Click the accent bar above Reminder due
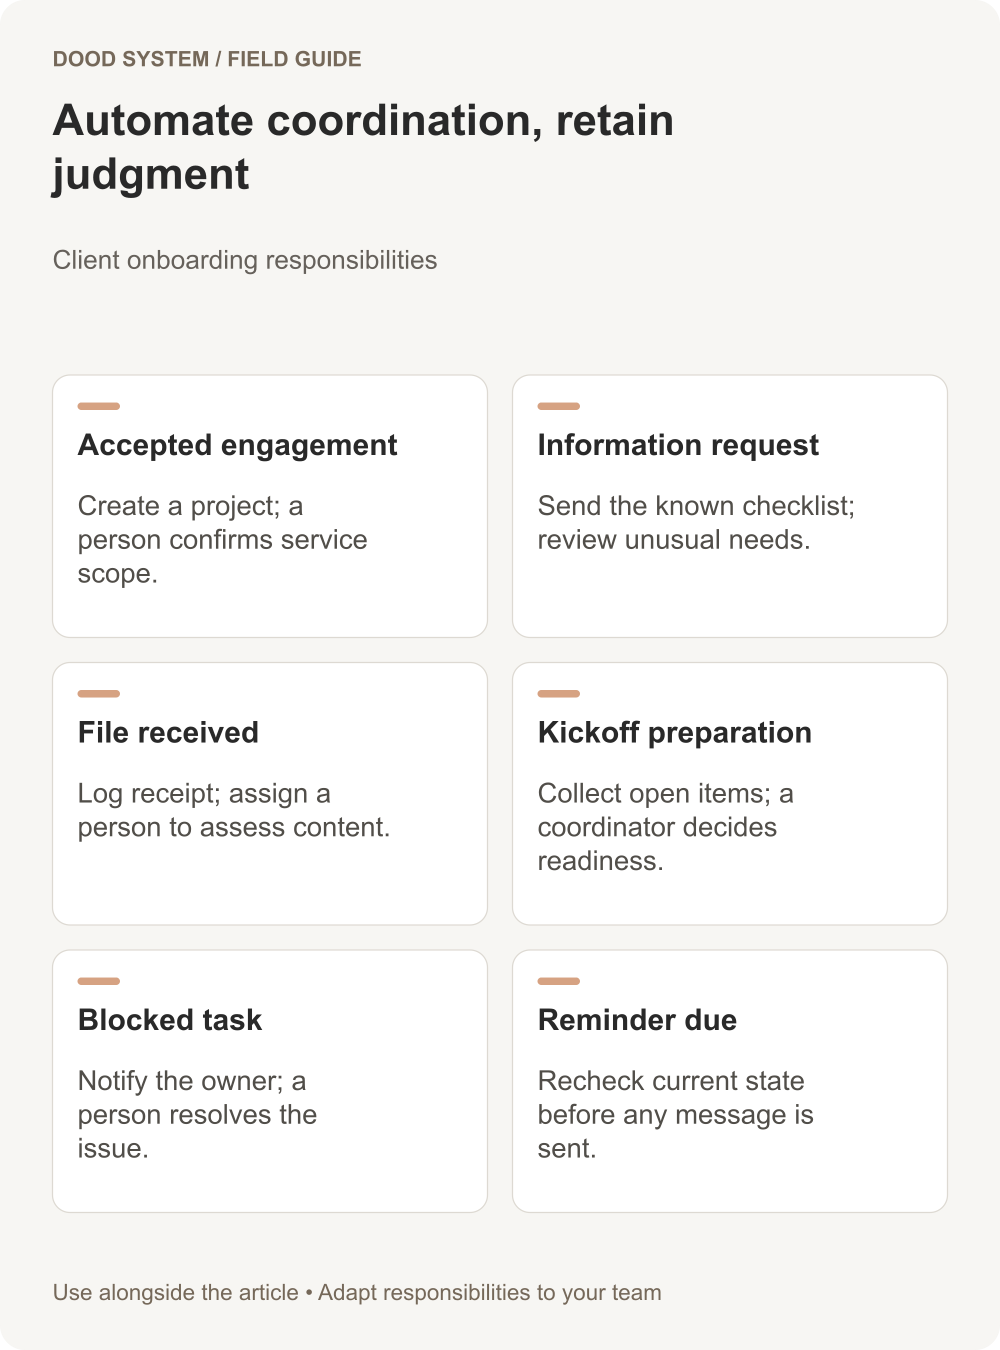1000x1350 pixels. (x=559, y=981)
